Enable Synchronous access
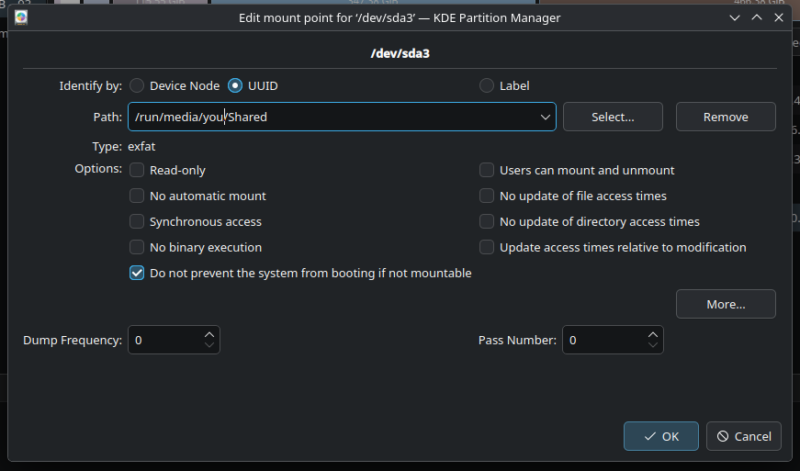This screenshot has width=800, height=471. [x=137, y=221]
